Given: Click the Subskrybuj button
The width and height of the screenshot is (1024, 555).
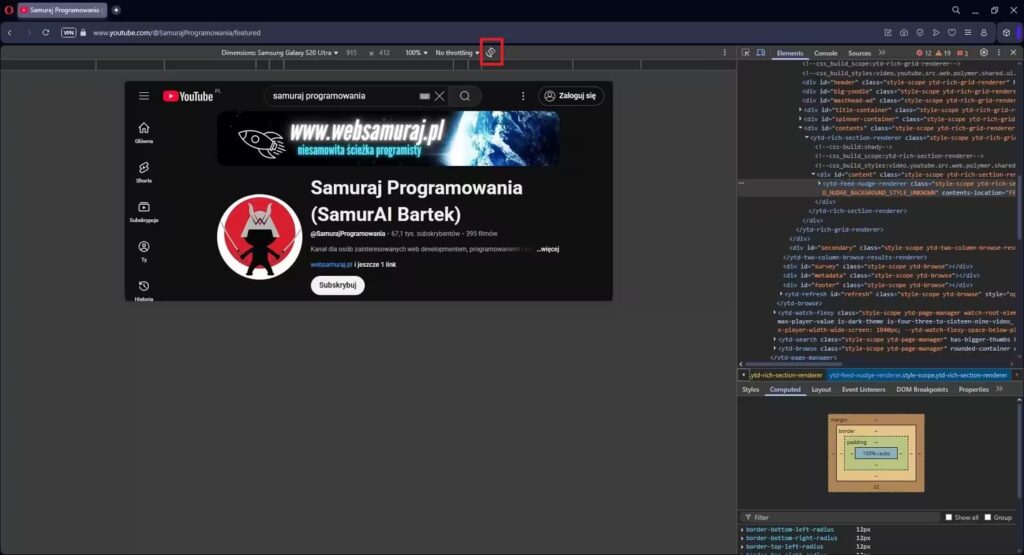Looking at the screenshot, I should (x=338, y=285).
